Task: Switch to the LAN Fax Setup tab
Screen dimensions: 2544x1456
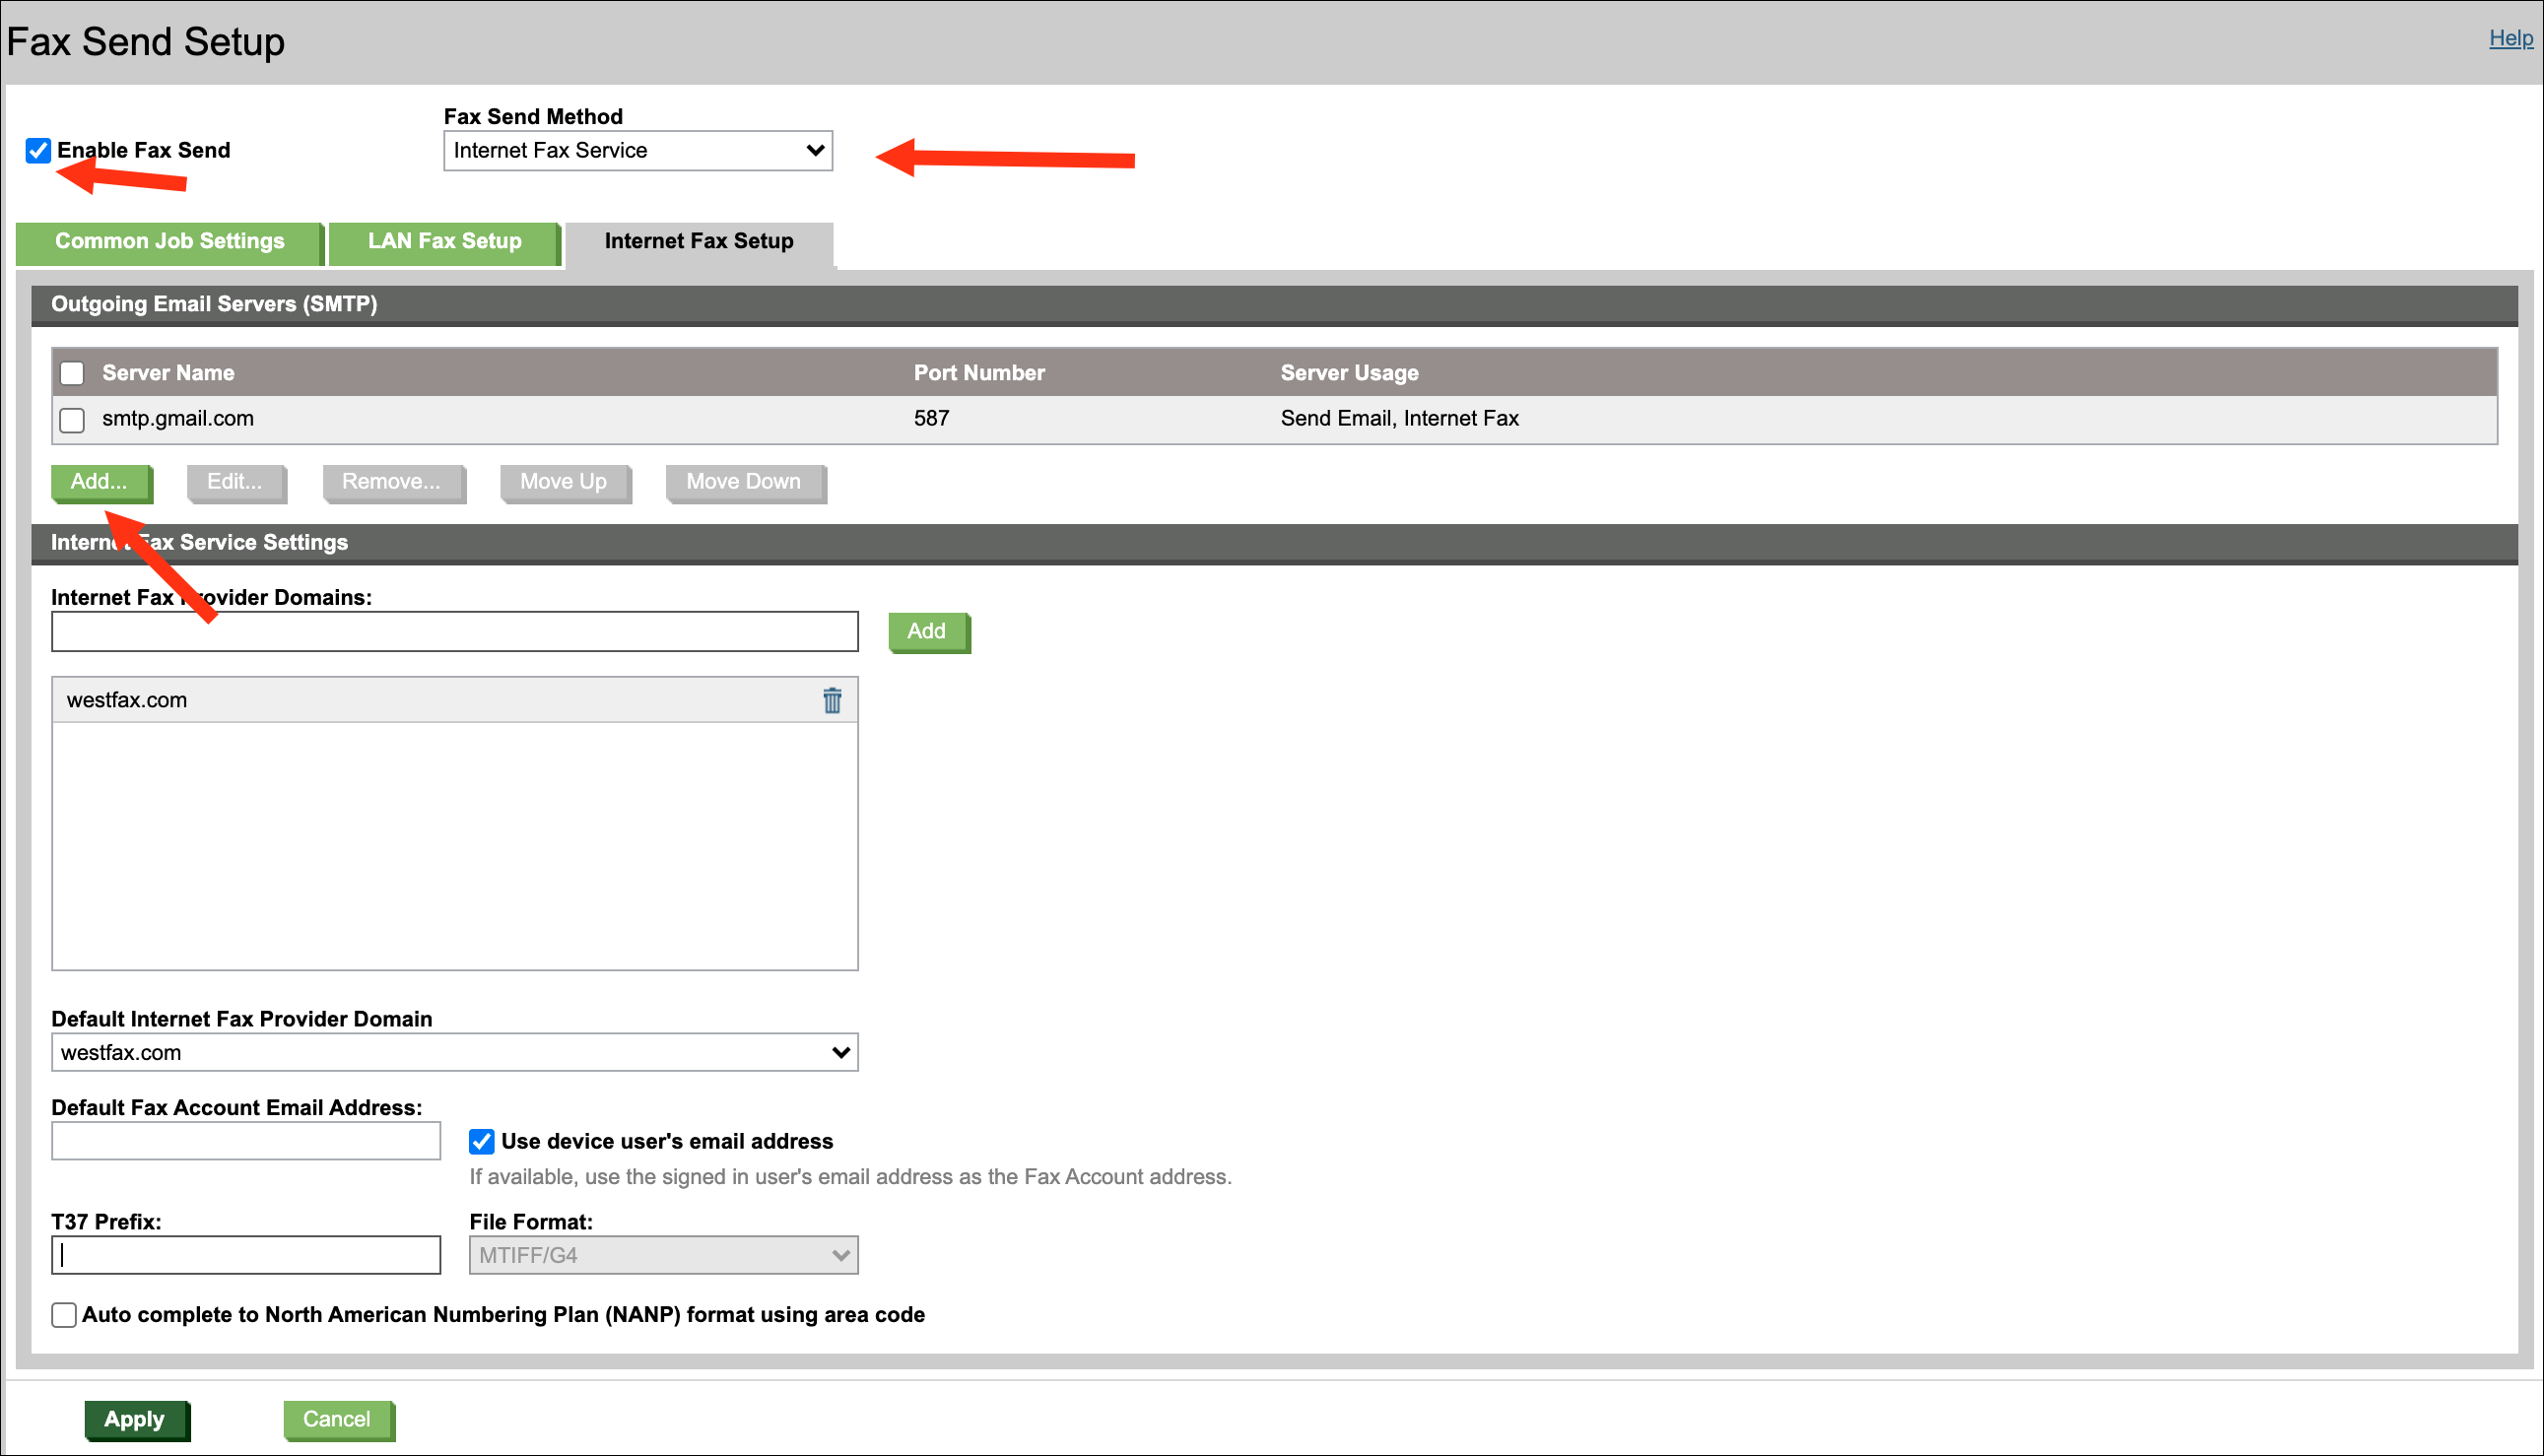Action: (443, 241)
